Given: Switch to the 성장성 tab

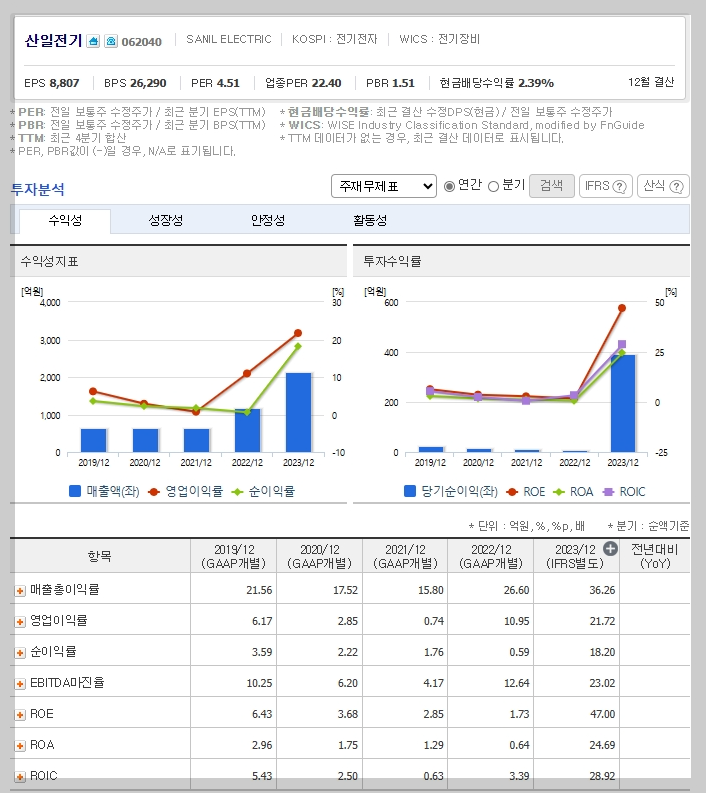Looking at the screenshot, I should point(165,221).
